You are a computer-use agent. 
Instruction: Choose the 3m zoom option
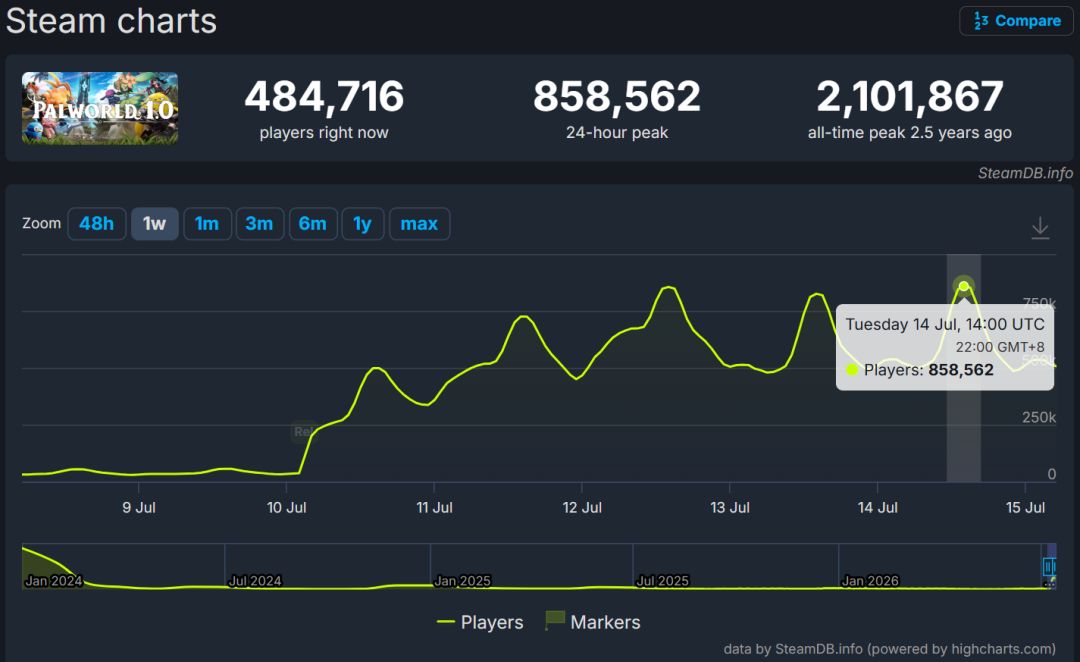(x=260, y=224)
